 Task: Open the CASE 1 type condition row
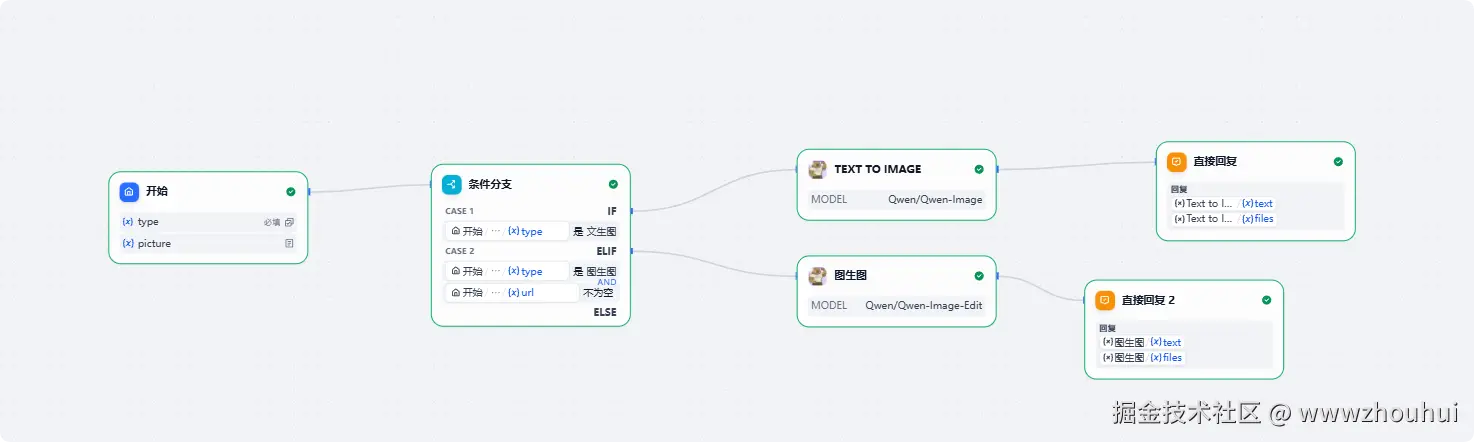(x=531, y=231)
